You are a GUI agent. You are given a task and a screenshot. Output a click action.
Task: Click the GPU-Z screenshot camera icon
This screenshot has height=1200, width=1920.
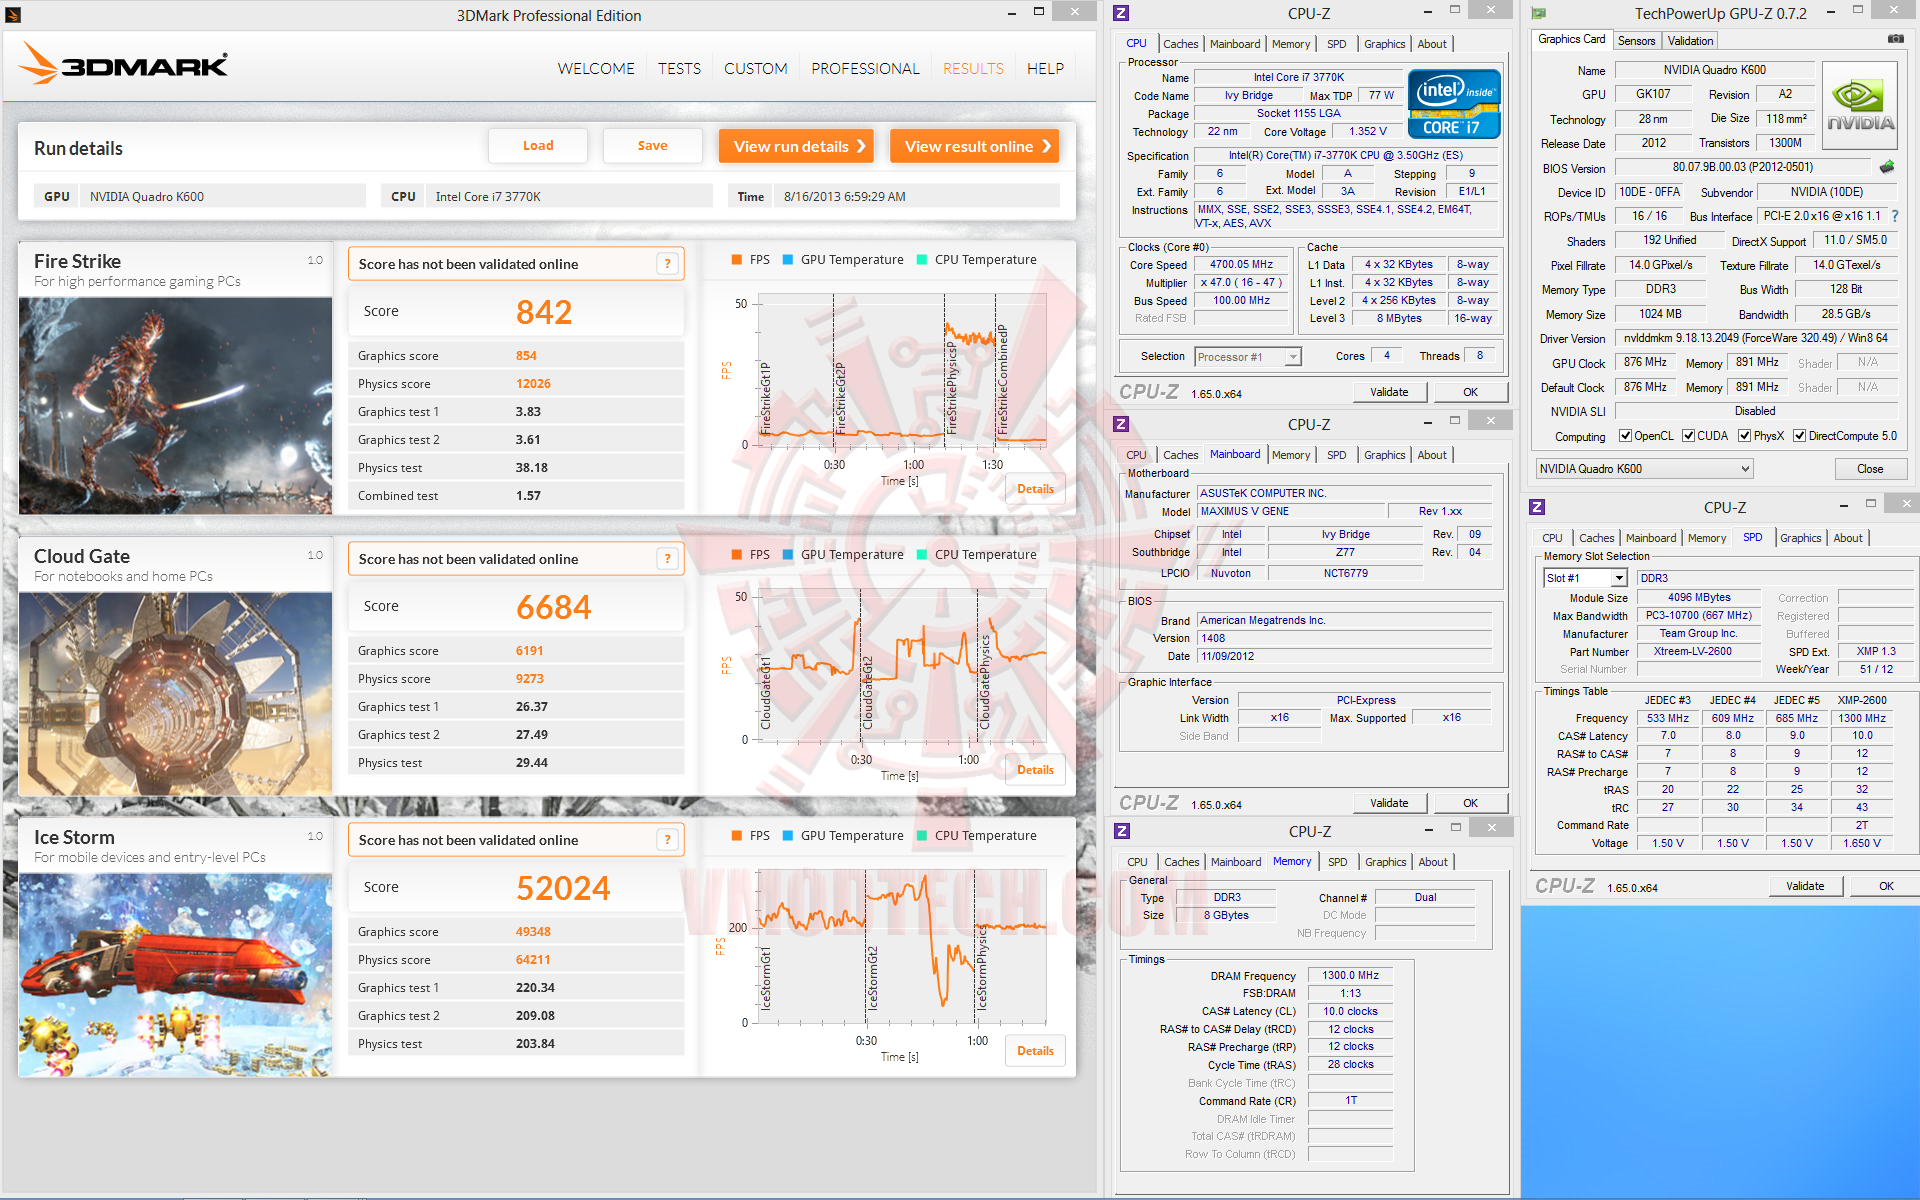coord(1895,39)
